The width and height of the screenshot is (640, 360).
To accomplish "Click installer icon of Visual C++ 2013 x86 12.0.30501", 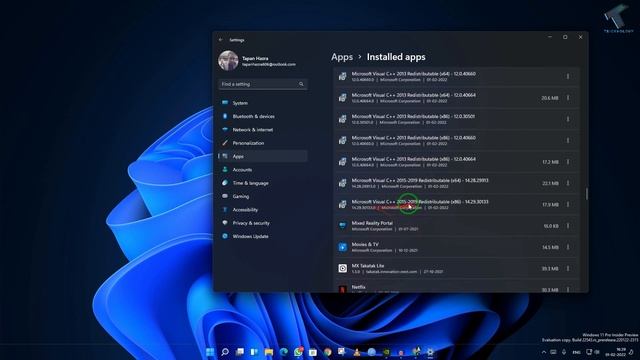I will point(342,119).
